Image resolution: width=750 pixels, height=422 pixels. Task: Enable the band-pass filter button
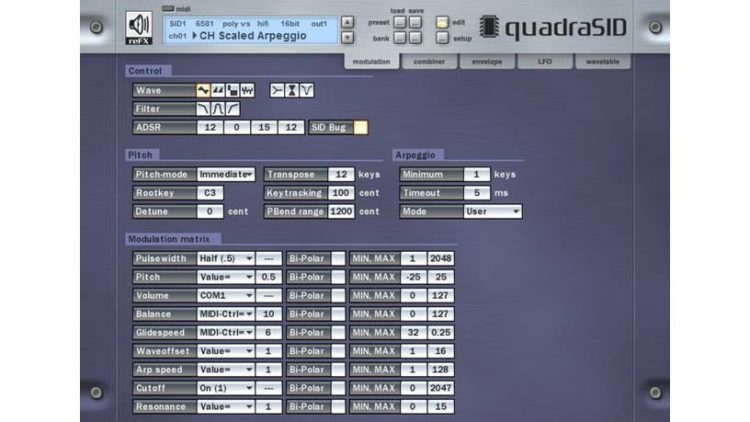218,109
